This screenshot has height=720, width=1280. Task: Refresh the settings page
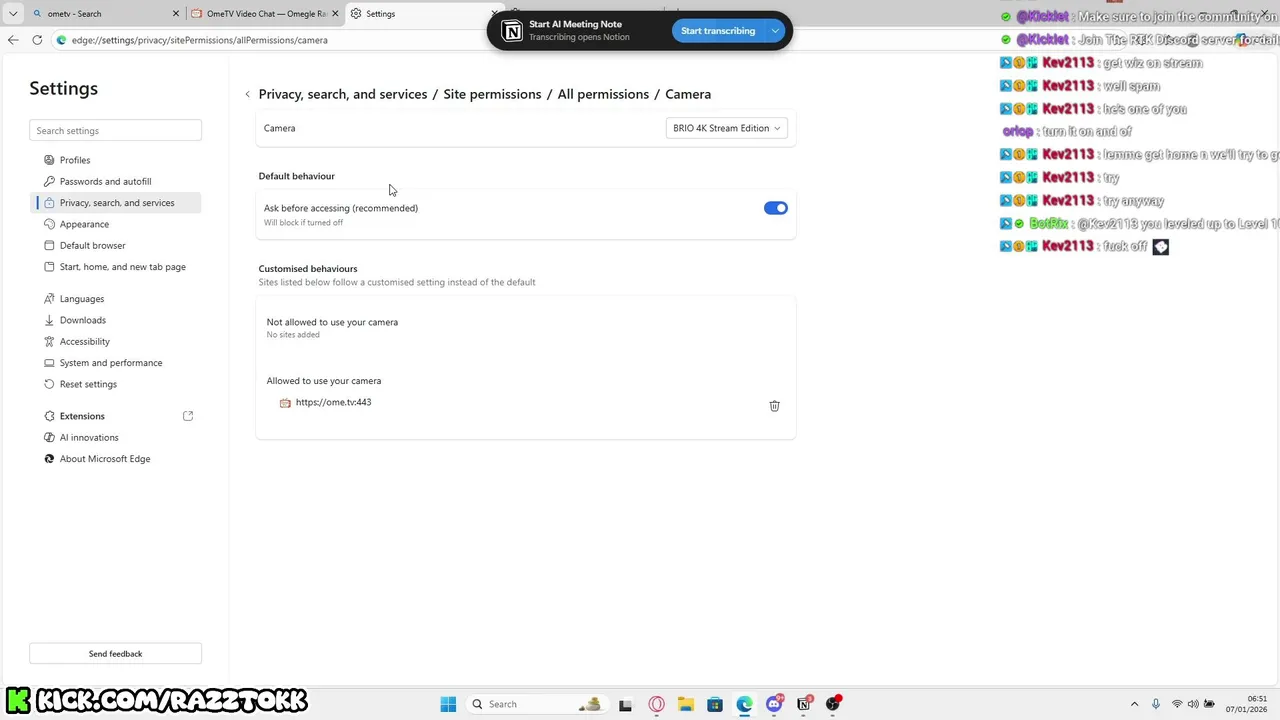[x=37, y=40]
